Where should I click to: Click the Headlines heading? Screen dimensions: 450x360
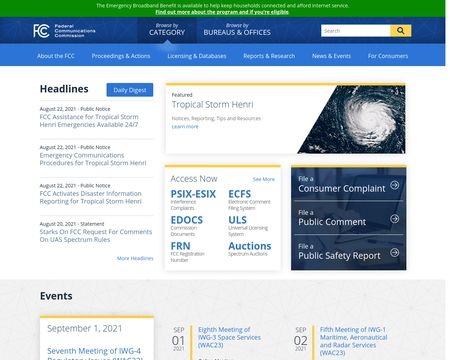(x=64, y=89)
